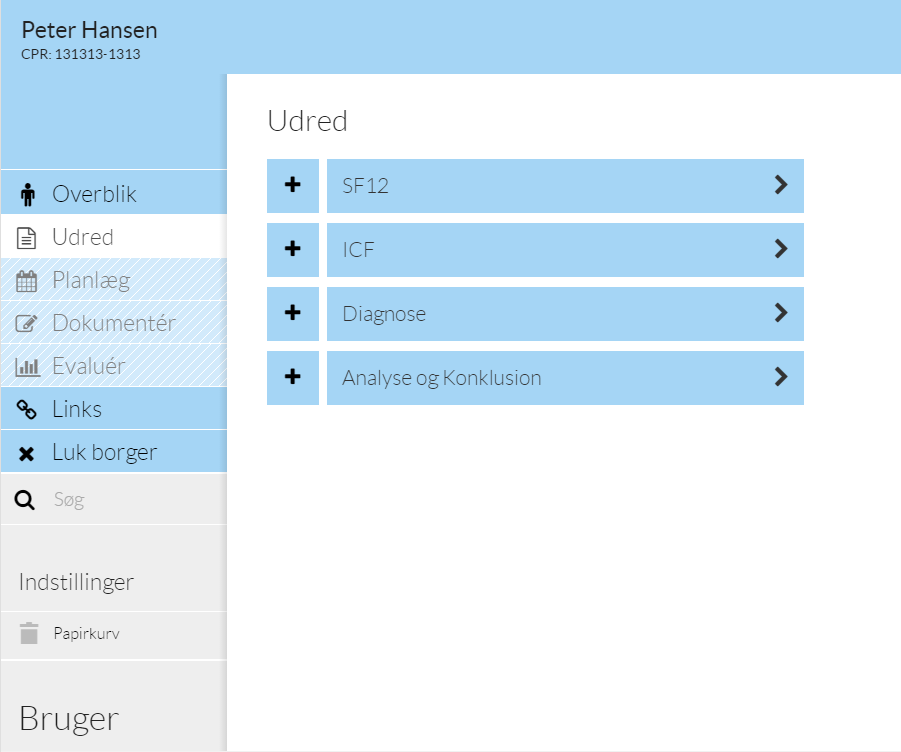Click the trash can icon for Papirkurv
This screenshot has height=752, width=901.
[x=29, y=633]
